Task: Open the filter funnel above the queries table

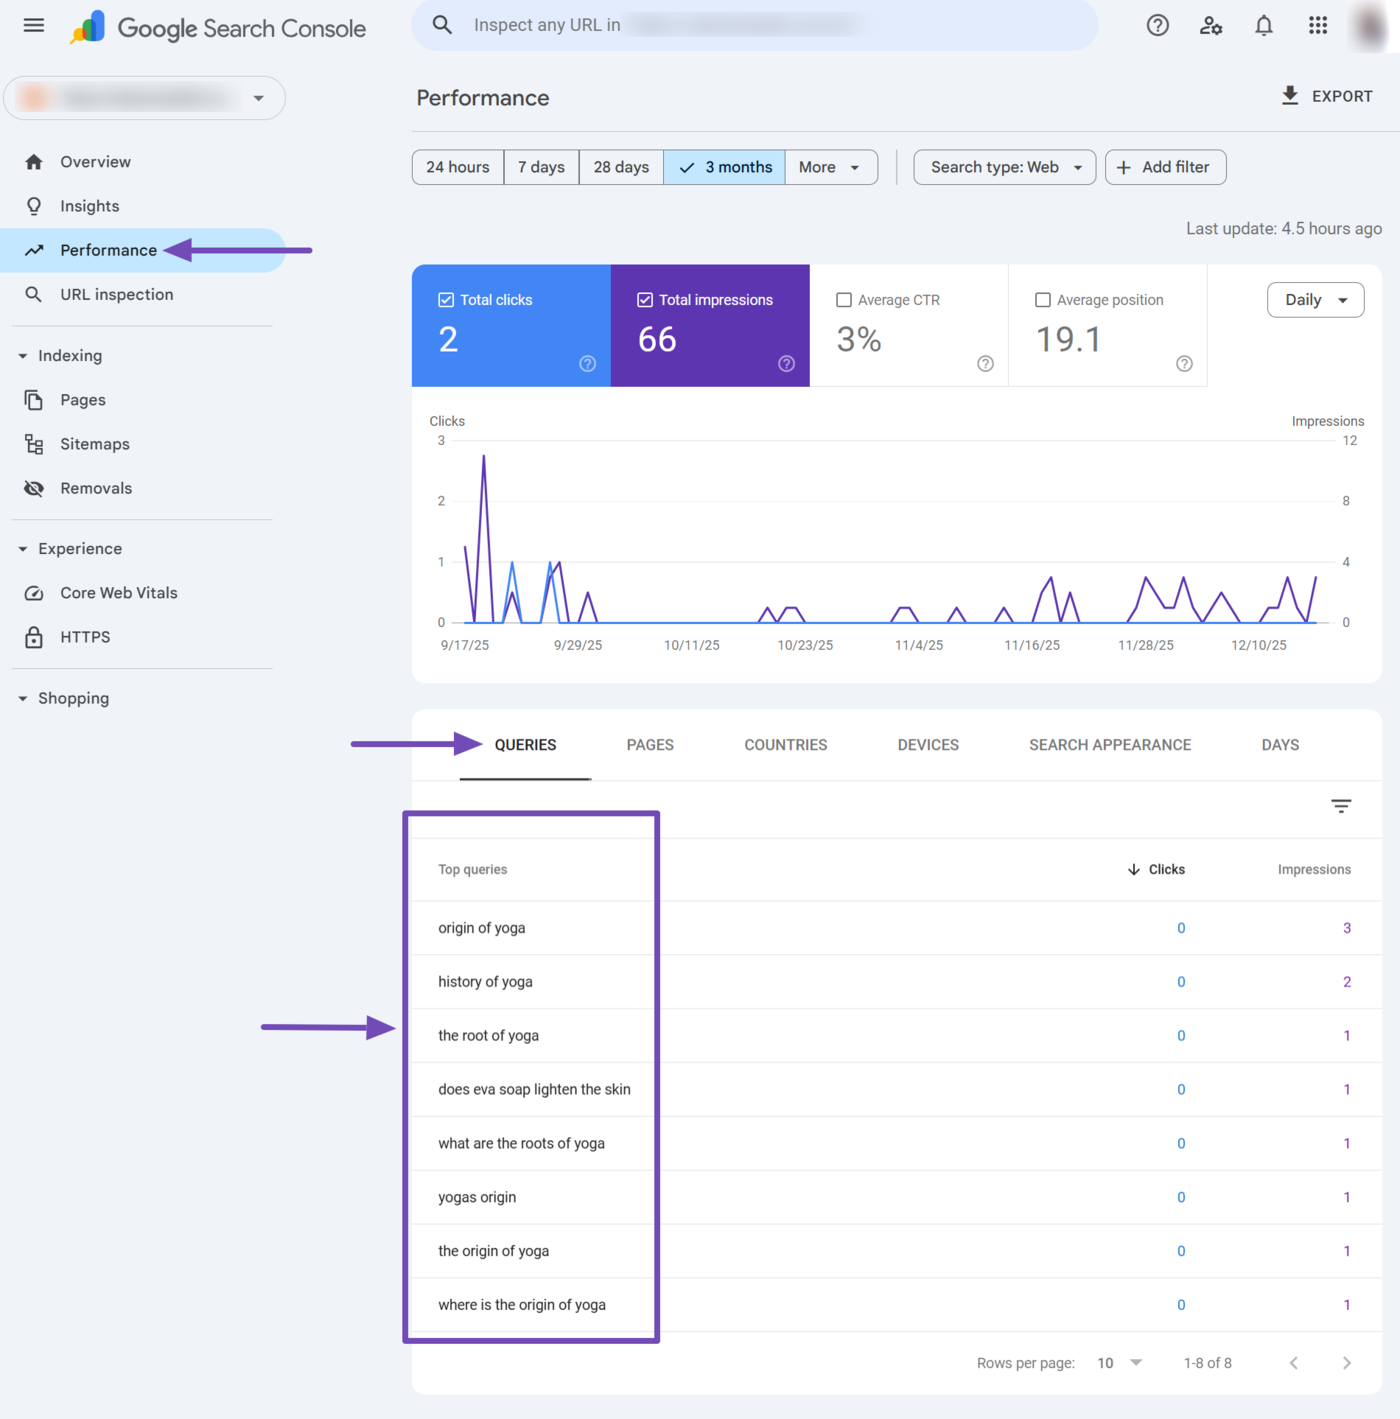Action: (1341, 805)
